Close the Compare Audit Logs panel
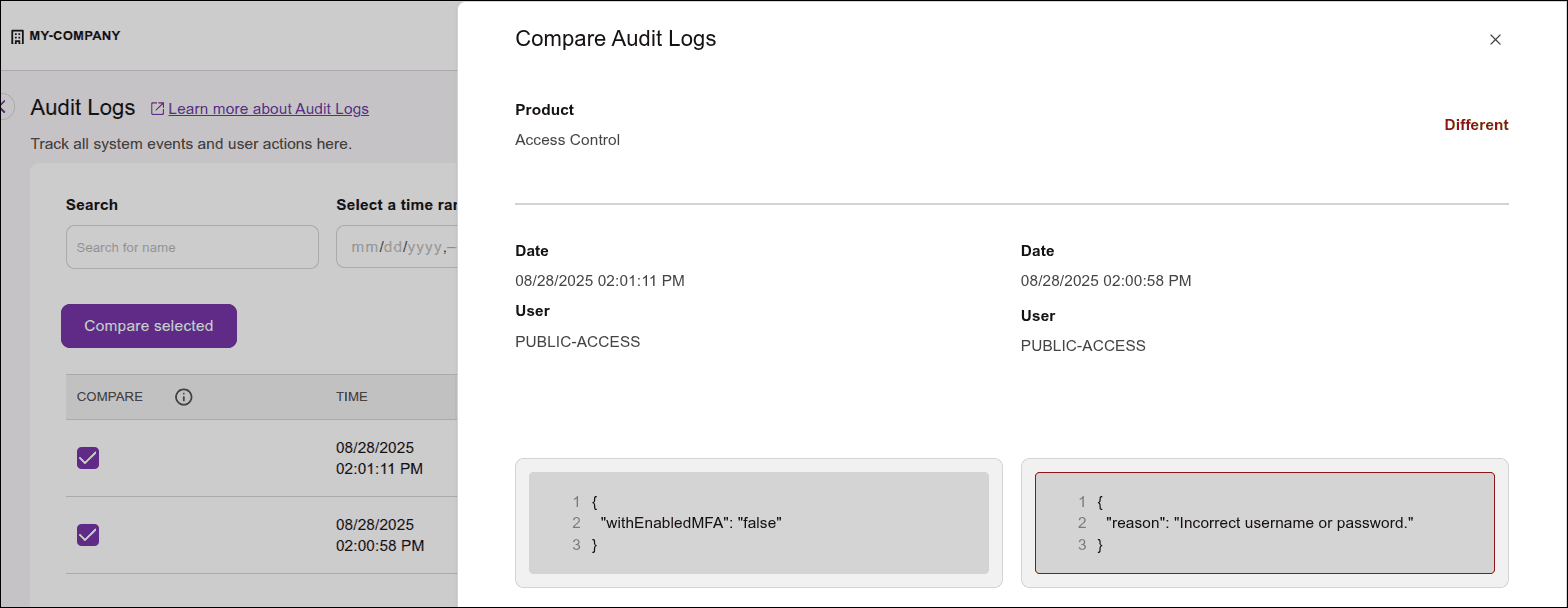This screenshot has width=1568, height=608. 1495,40
